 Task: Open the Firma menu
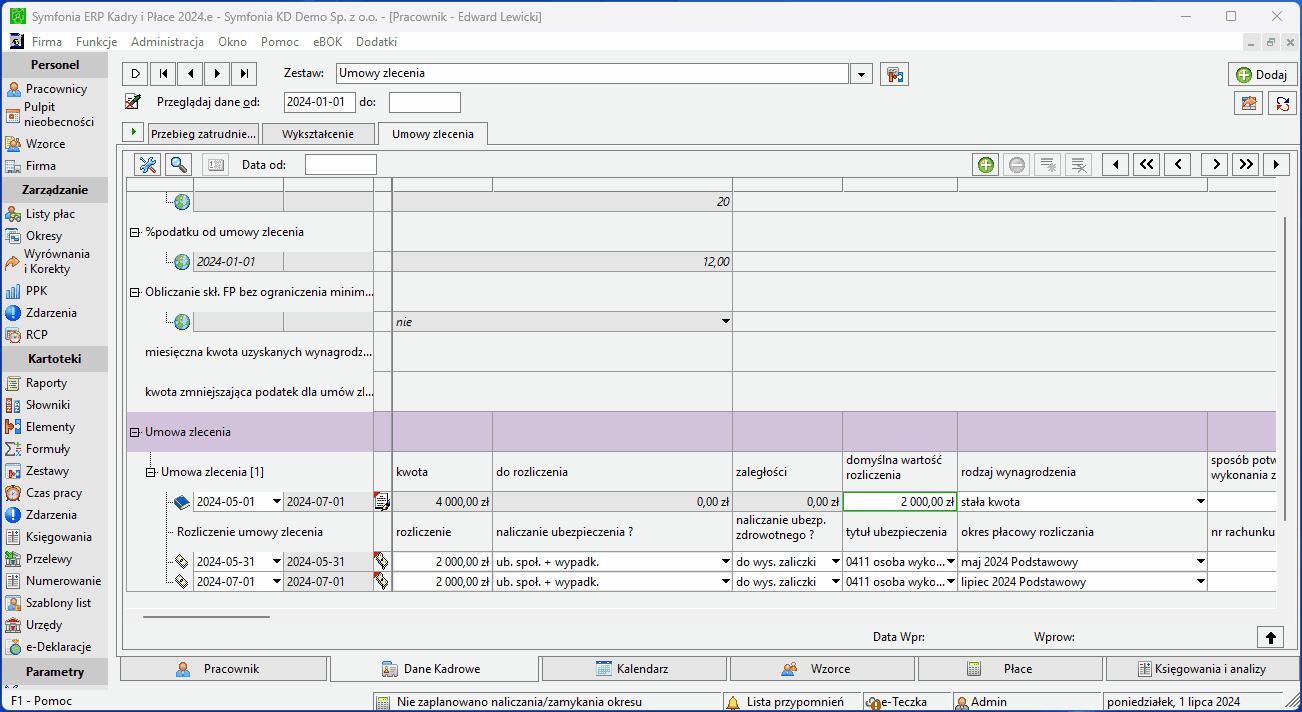47,42
